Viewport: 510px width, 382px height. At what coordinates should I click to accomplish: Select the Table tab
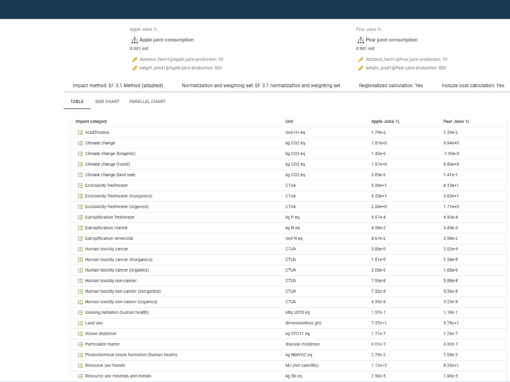77,101
